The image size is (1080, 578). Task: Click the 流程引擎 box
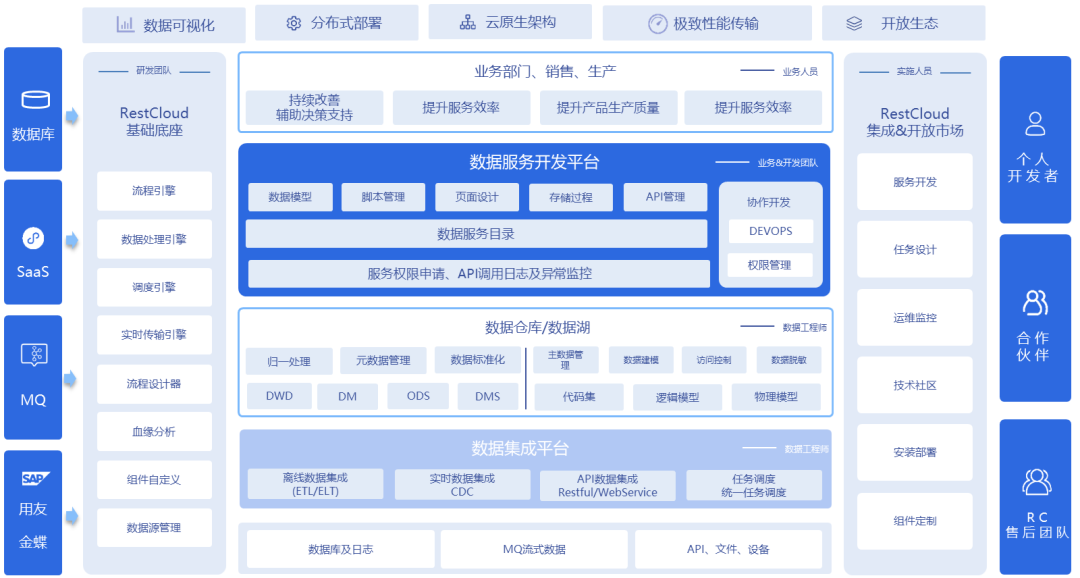tap(154, 191)
